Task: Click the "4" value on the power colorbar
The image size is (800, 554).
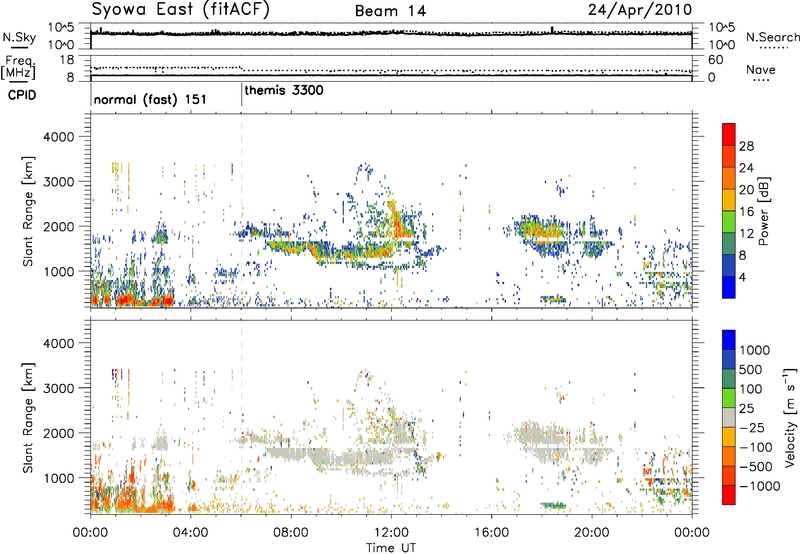Action: [x=743, y=277]
